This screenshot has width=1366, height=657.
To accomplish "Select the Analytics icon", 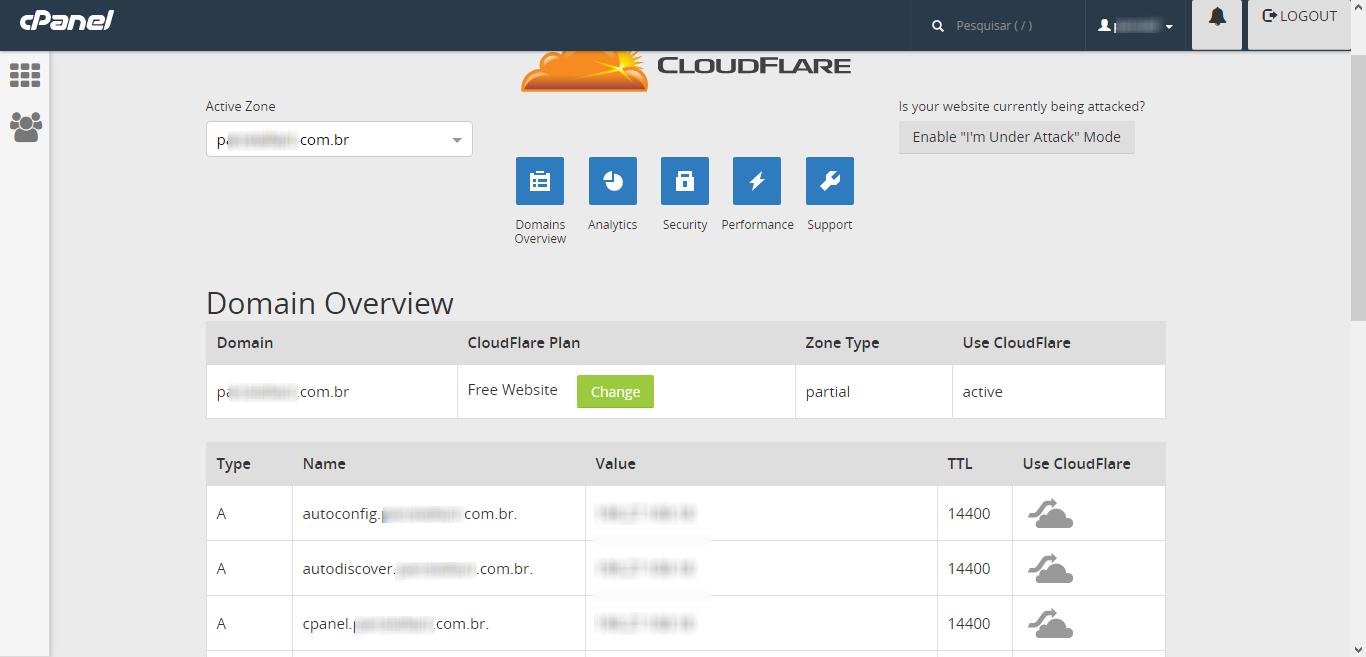I will (x=612, y=181).
